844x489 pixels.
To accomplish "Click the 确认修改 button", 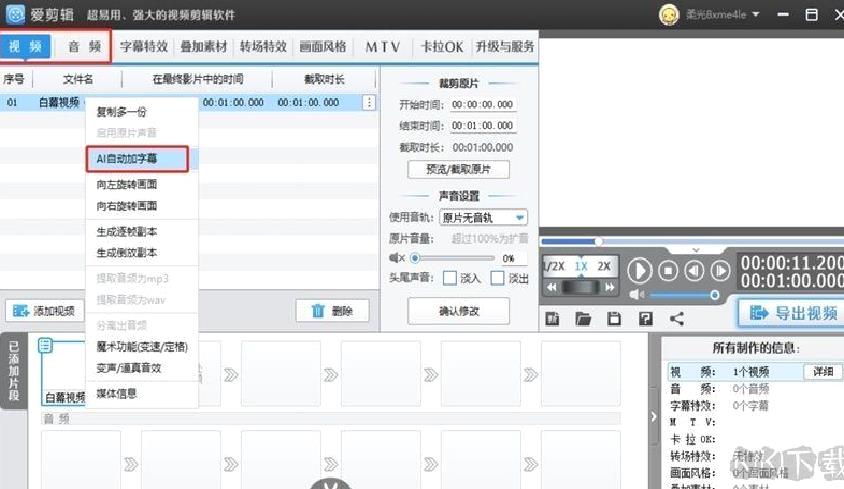I will [458, 311].
